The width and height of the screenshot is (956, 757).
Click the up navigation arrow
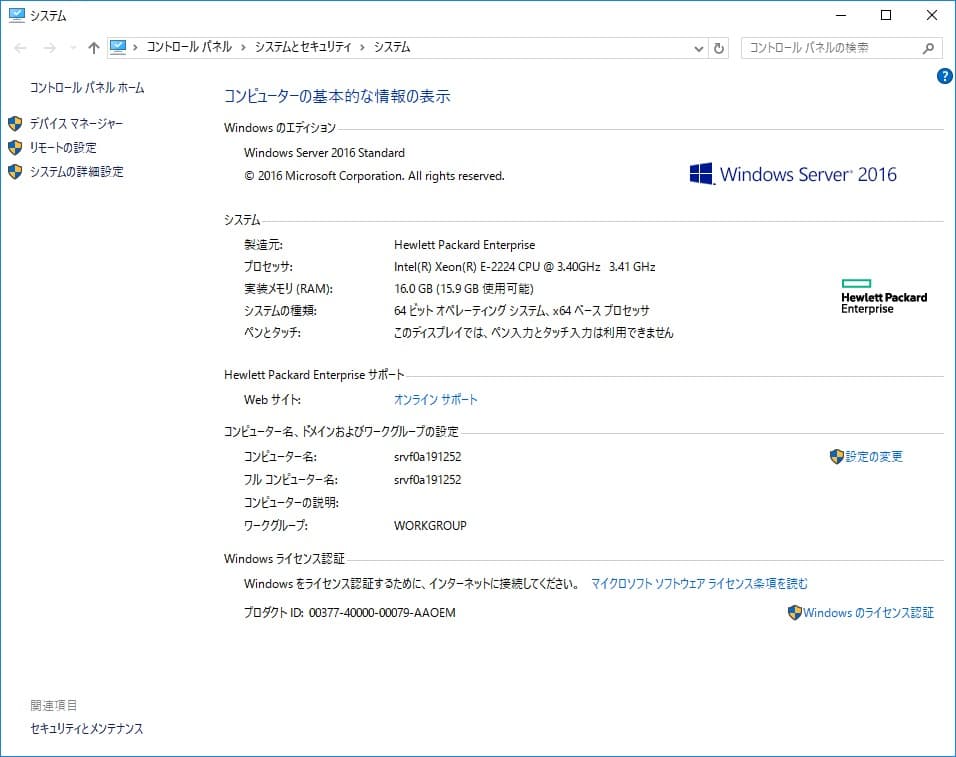92,46
